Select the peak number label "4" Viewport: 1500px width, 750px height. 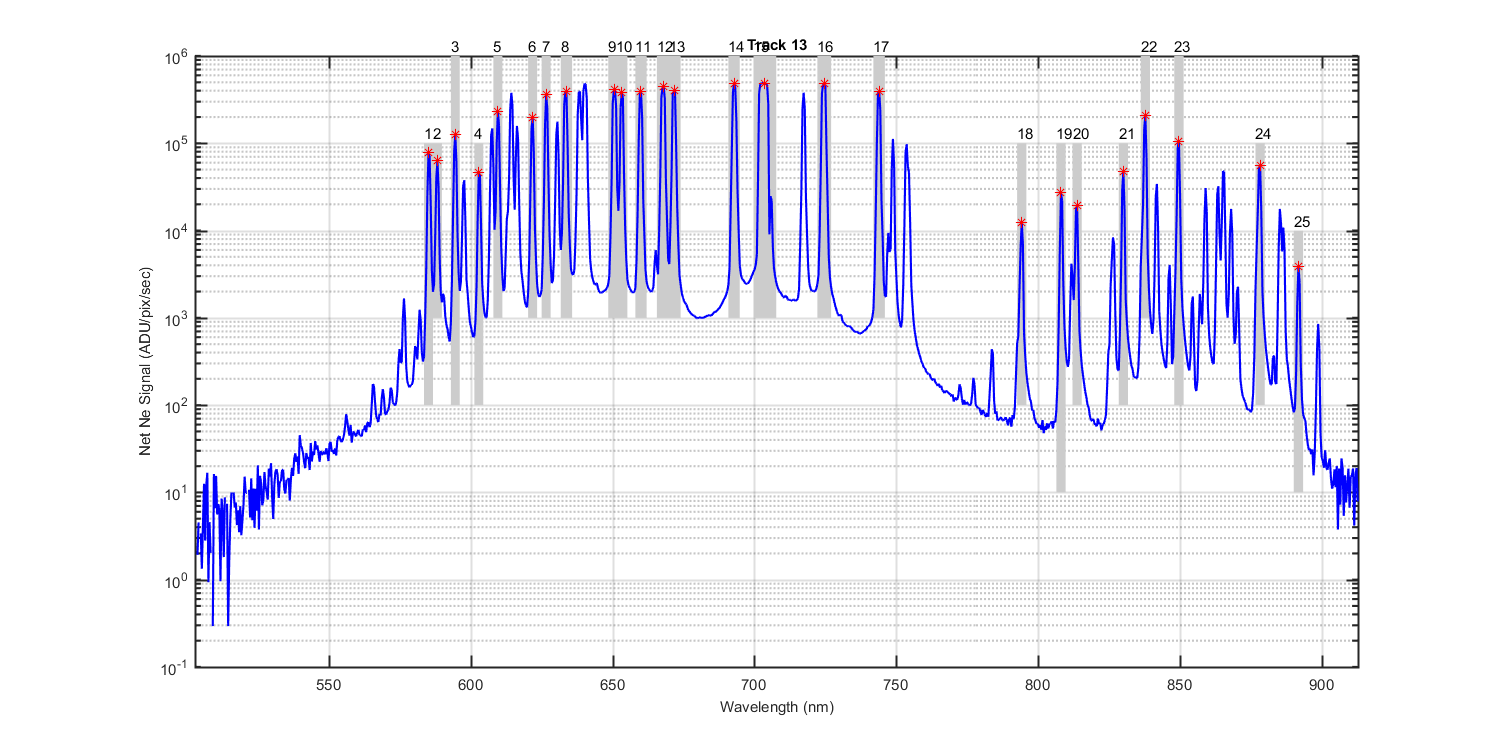[478, 134]
